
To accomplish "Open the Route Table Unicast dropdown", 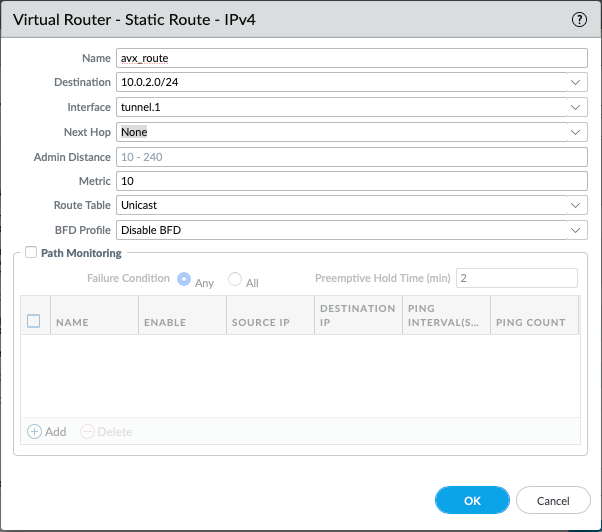I will [575, 206].
